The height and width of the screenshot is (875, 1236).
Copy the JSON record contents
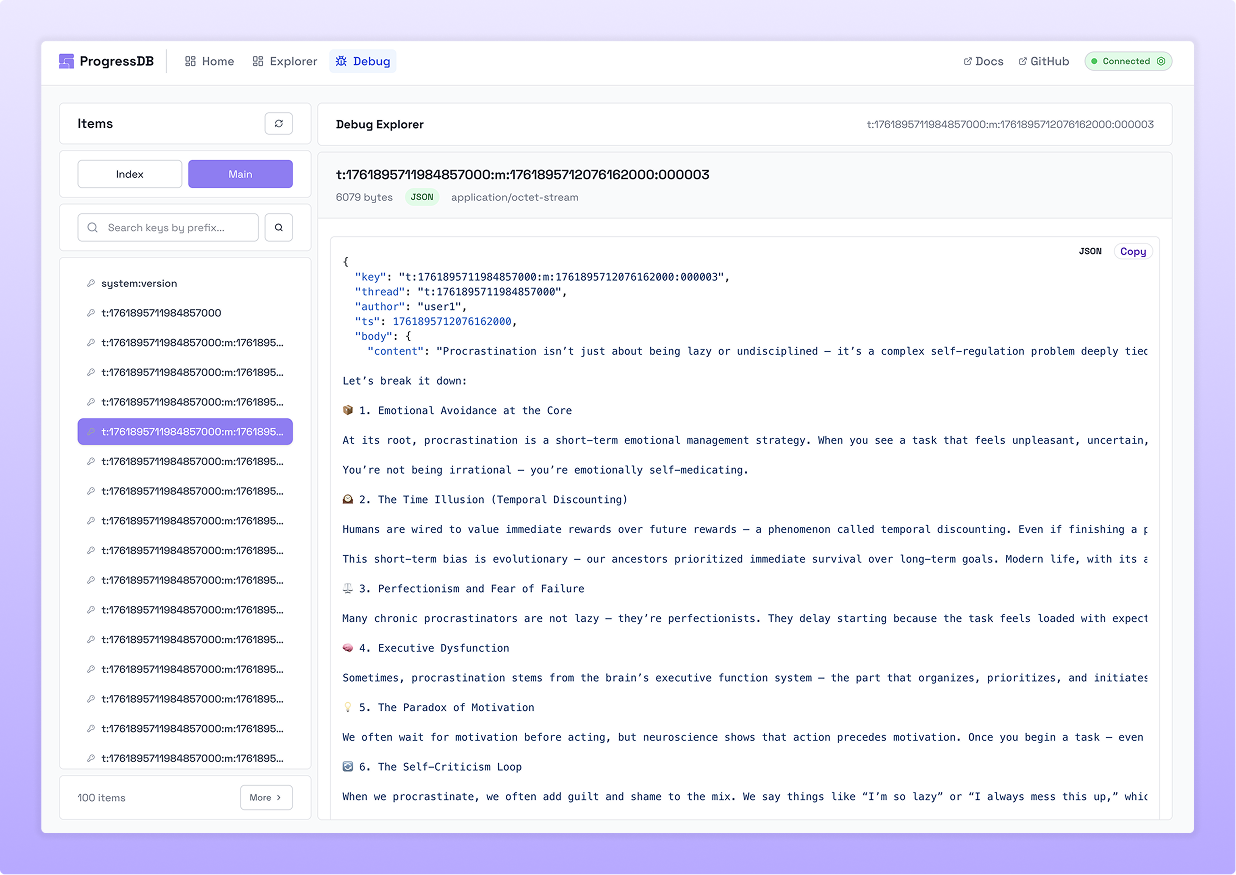1132,251
